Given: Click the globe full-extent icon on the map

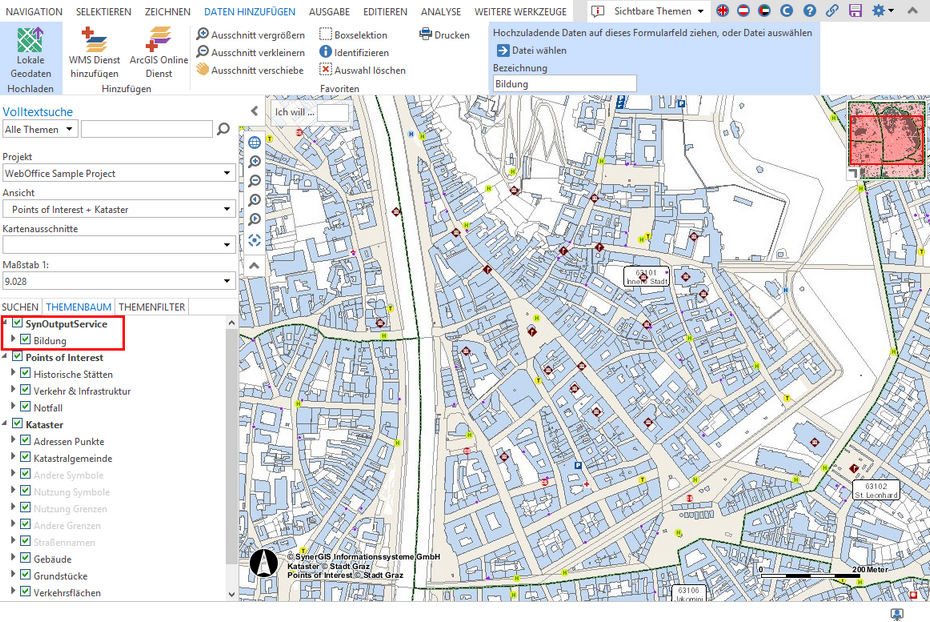Looking at the screenshot, I should click(x=254, y=142).
